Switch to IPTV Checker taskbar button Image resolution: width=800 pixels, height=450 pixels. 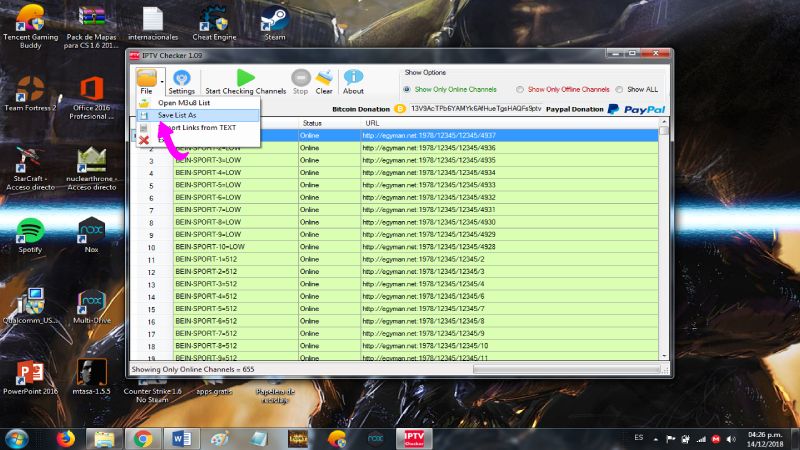pyautogui.click(x=414, y=439)
